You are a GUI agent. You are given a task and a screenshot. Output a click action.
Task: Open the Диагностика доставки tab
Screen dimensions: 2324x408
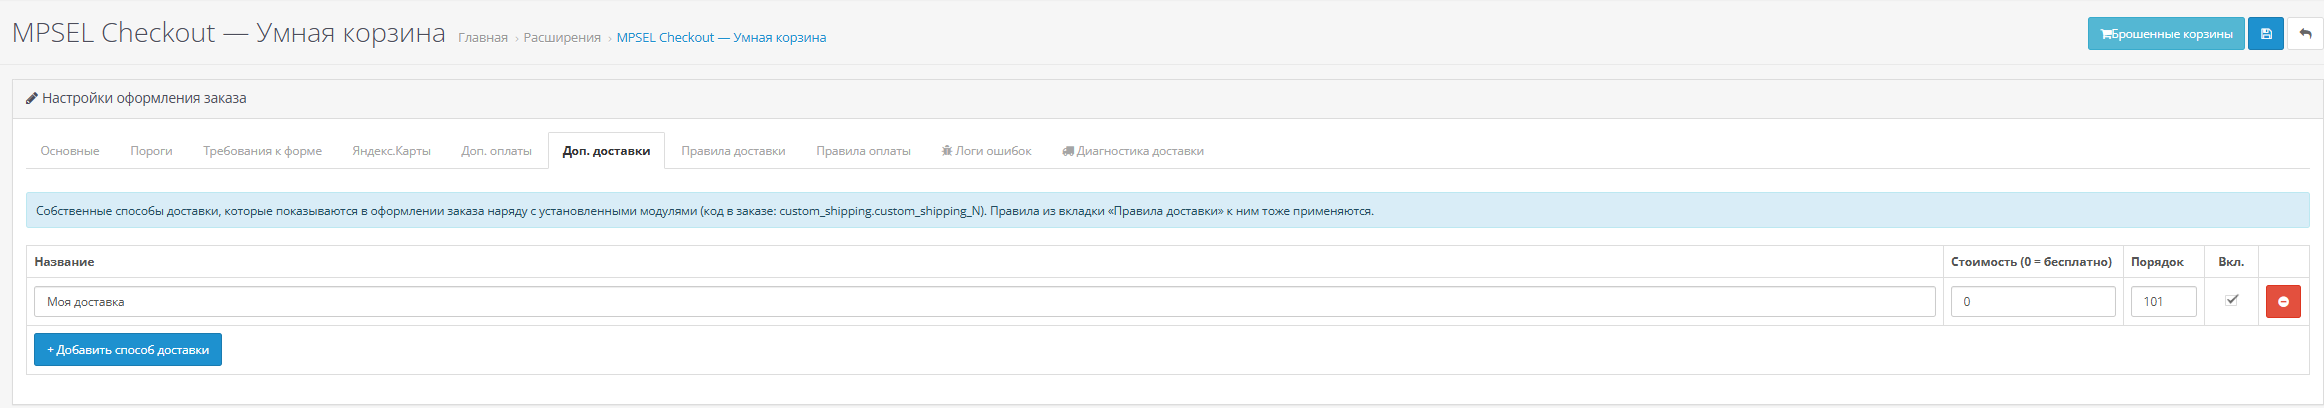point(1133,151)
